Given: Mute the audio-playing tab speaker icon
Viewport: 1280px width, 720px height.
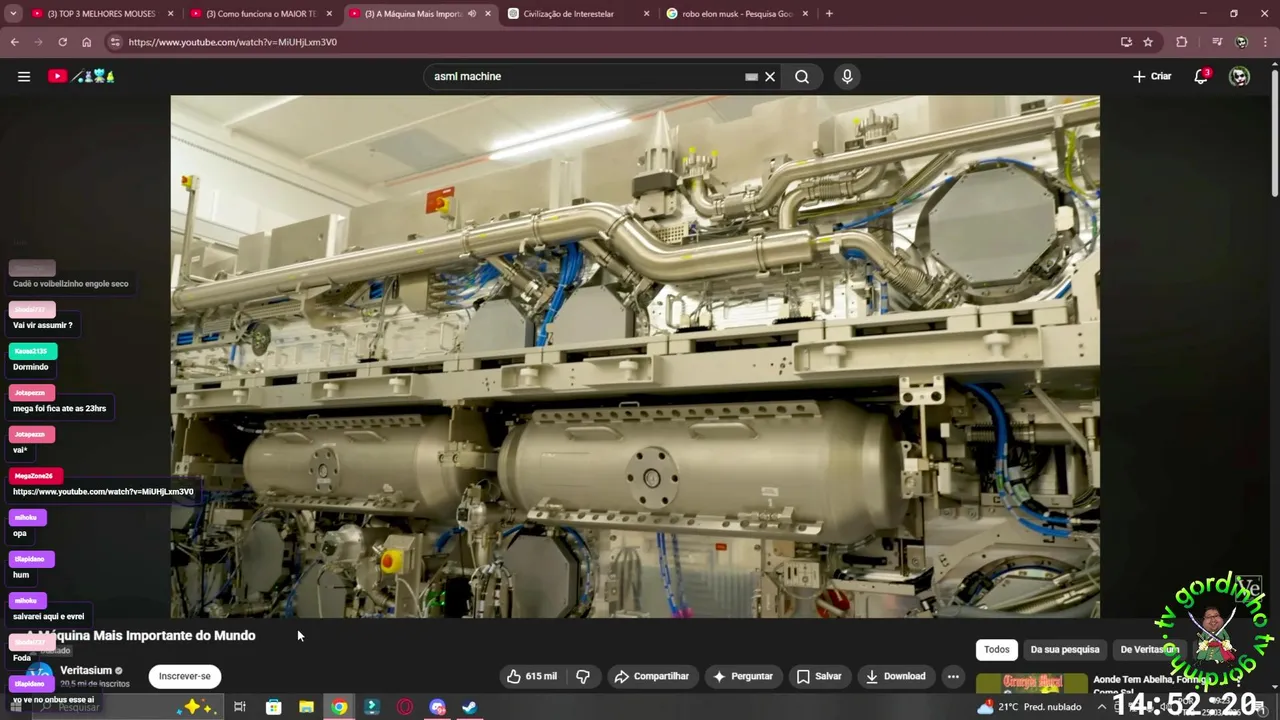Looking at the screenshot, I should point(471,14).
